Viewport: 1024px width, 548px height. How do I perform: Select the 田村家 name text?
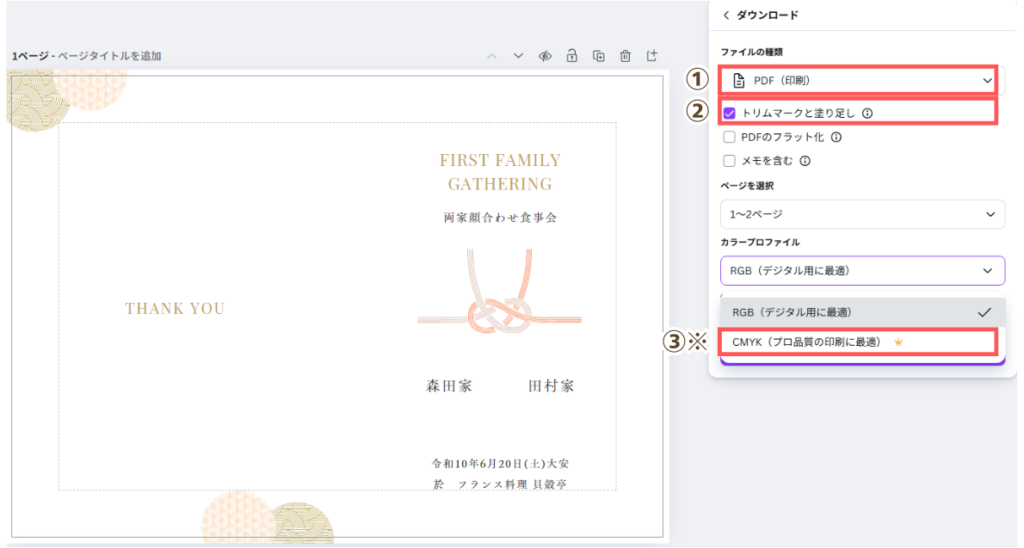551,386
